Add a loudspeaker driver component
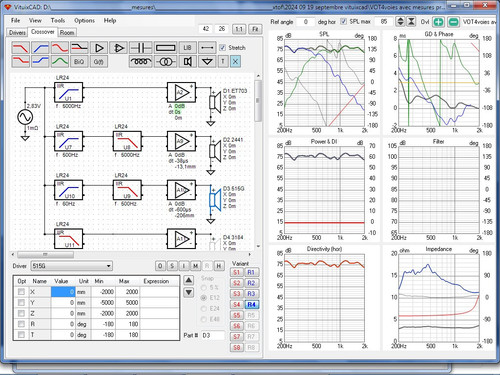The height and width of the screenshot is (375, 500). coord(187,61)
